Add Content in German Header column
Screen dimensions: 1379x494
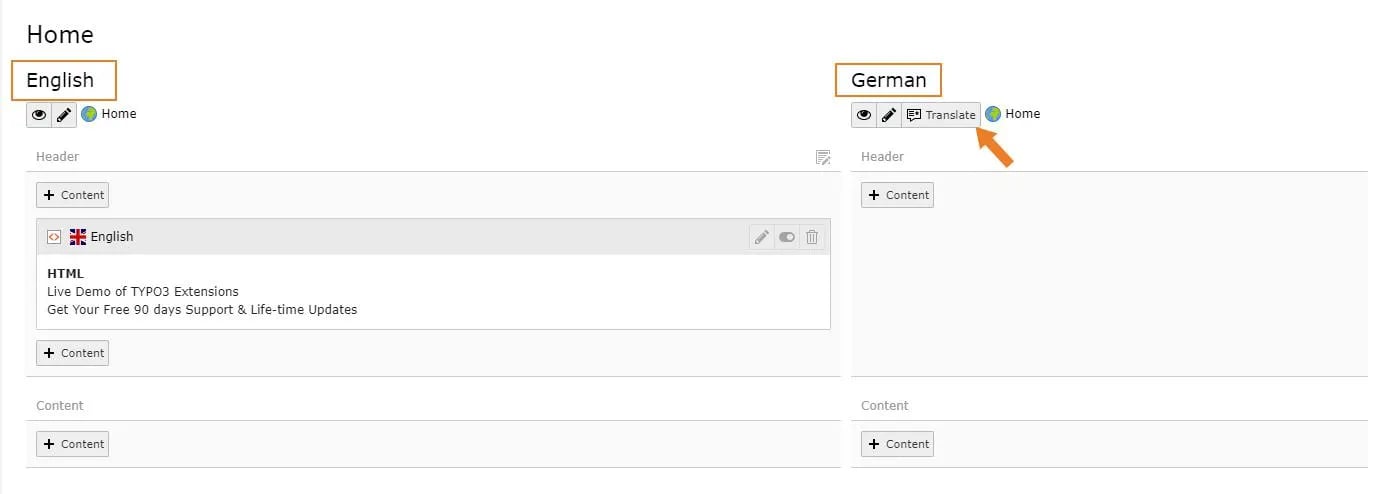pyautogui.click(x=897, y=195)
